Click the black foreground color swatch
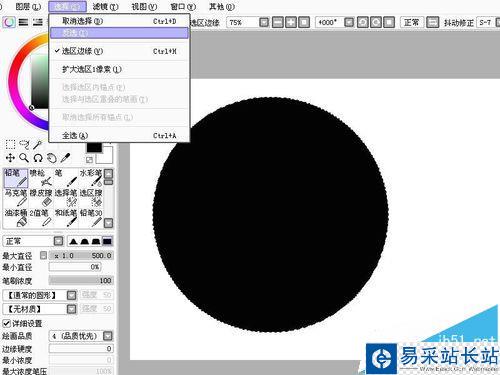 (94, 148)
